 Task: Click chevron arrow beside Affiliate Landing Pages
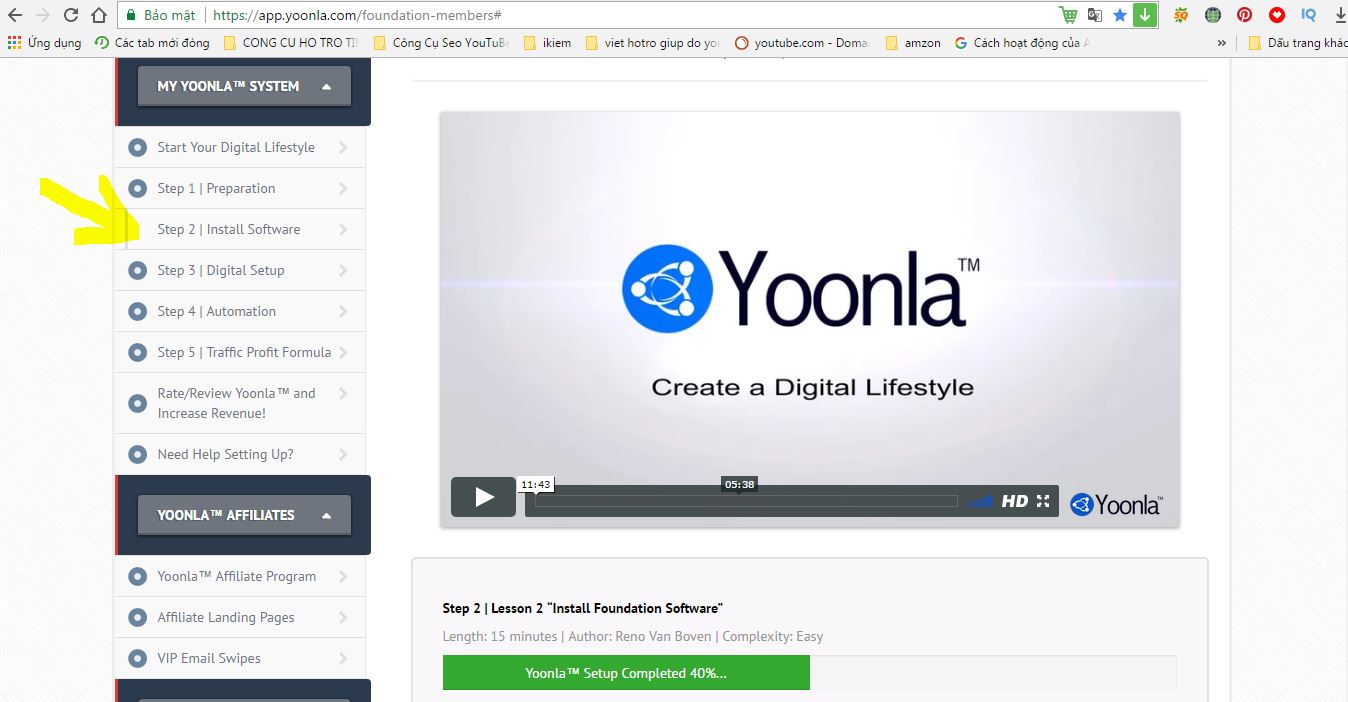343,617
